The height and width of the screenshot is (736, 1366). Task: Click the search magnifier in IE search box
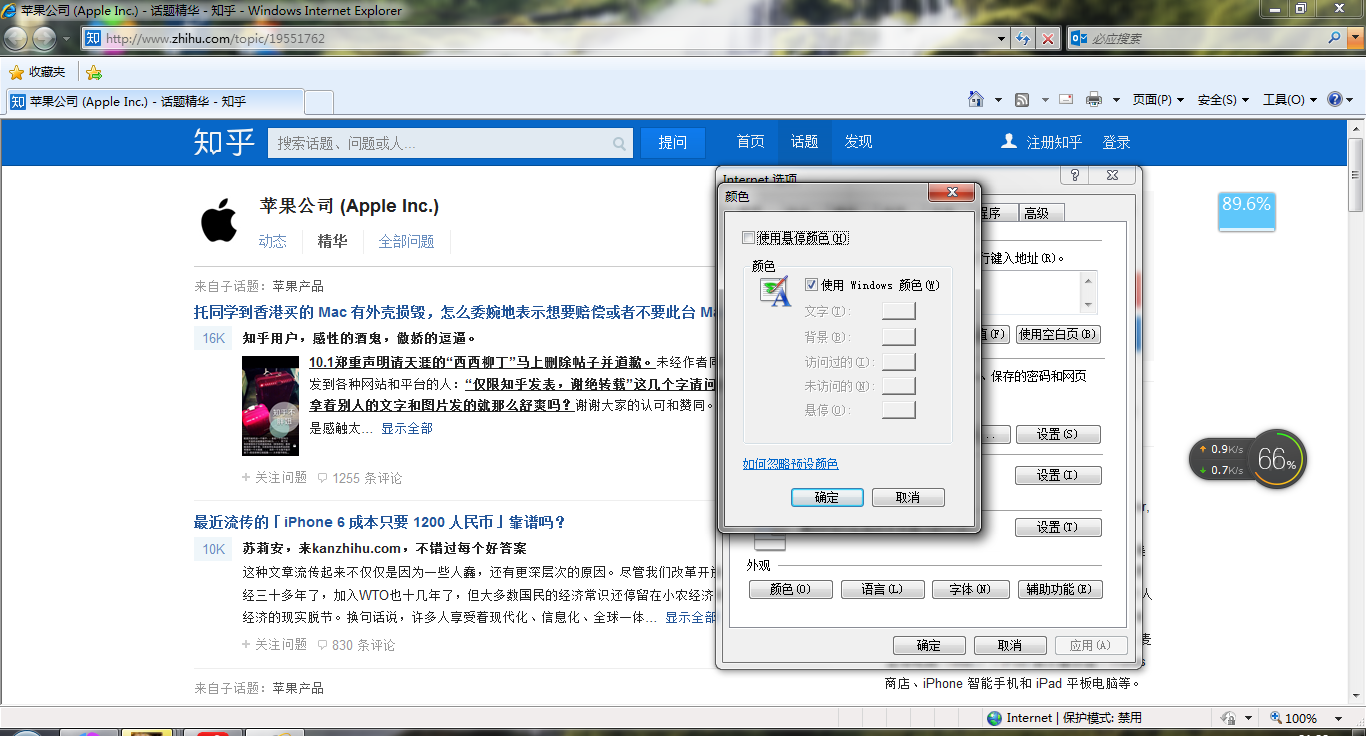click(1335, 38)
